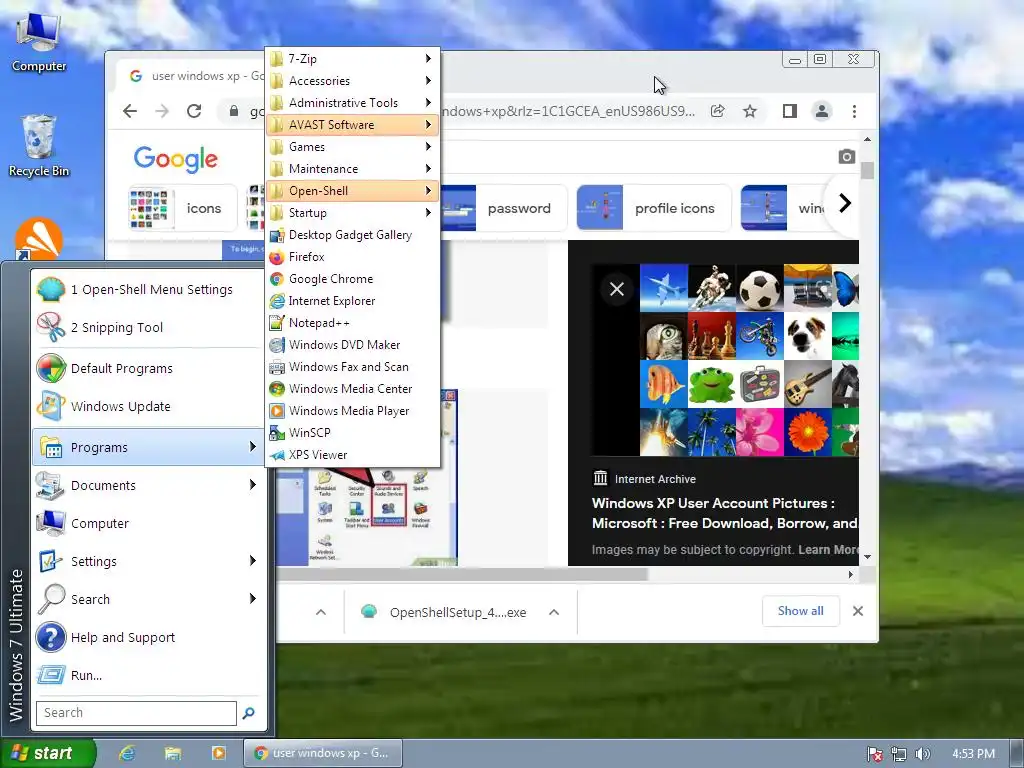Image resolution: width=1024 pixels, height=768 pixels.
Task: Open Default Programs
Action: coord(148,368)
